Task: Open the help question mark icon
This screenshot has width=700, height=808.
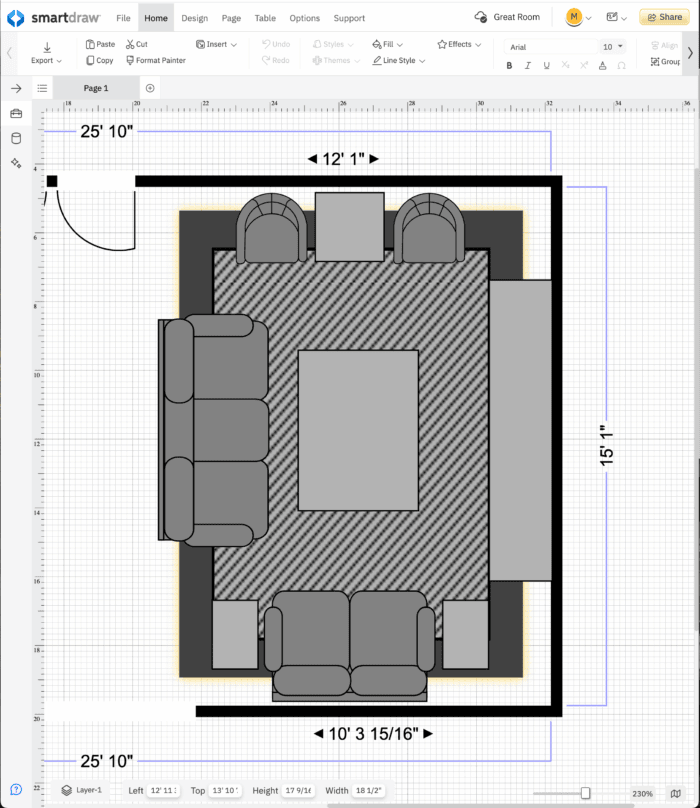Action: (16, 789)
